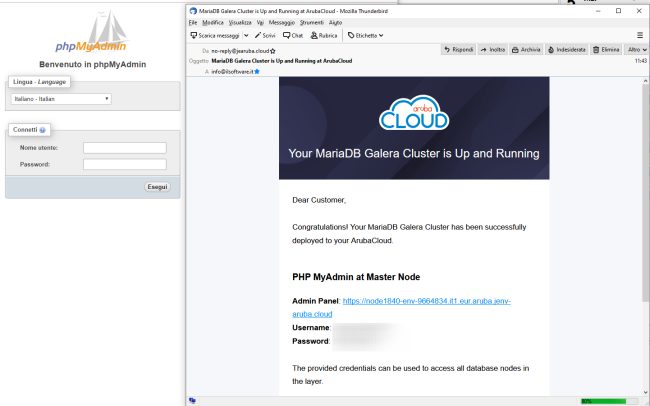
Task: Click the message time 11:43
Action: (x=640, y=61)
